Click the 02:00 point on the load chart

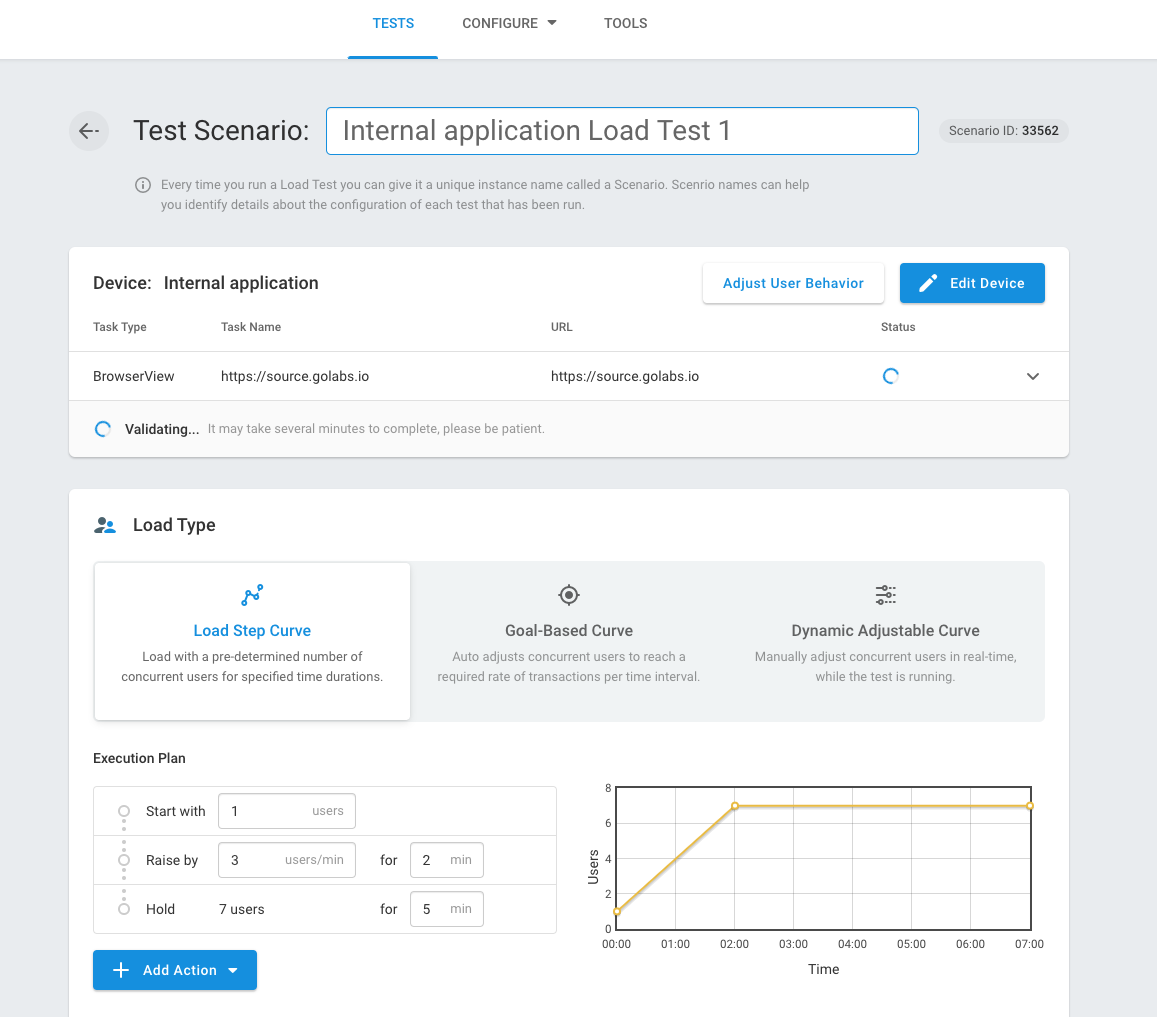coord(735,806)
